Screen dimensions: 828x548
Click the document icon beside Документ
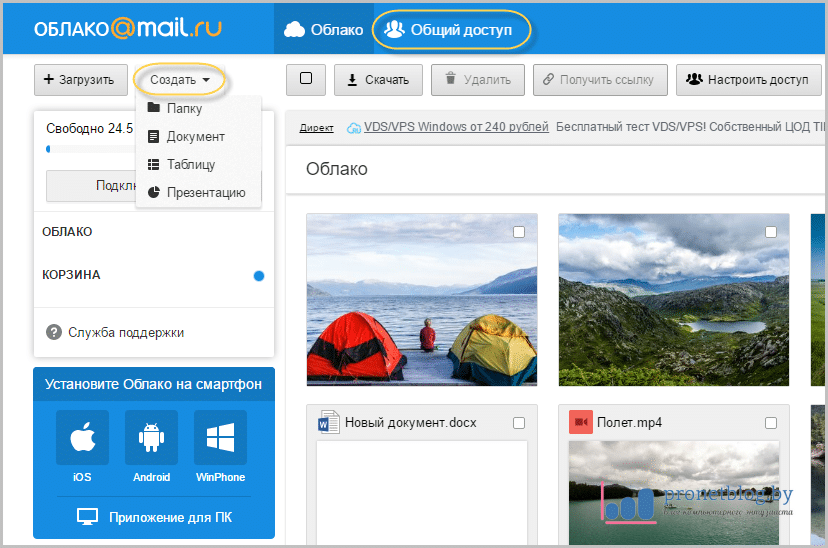point(154,136)
